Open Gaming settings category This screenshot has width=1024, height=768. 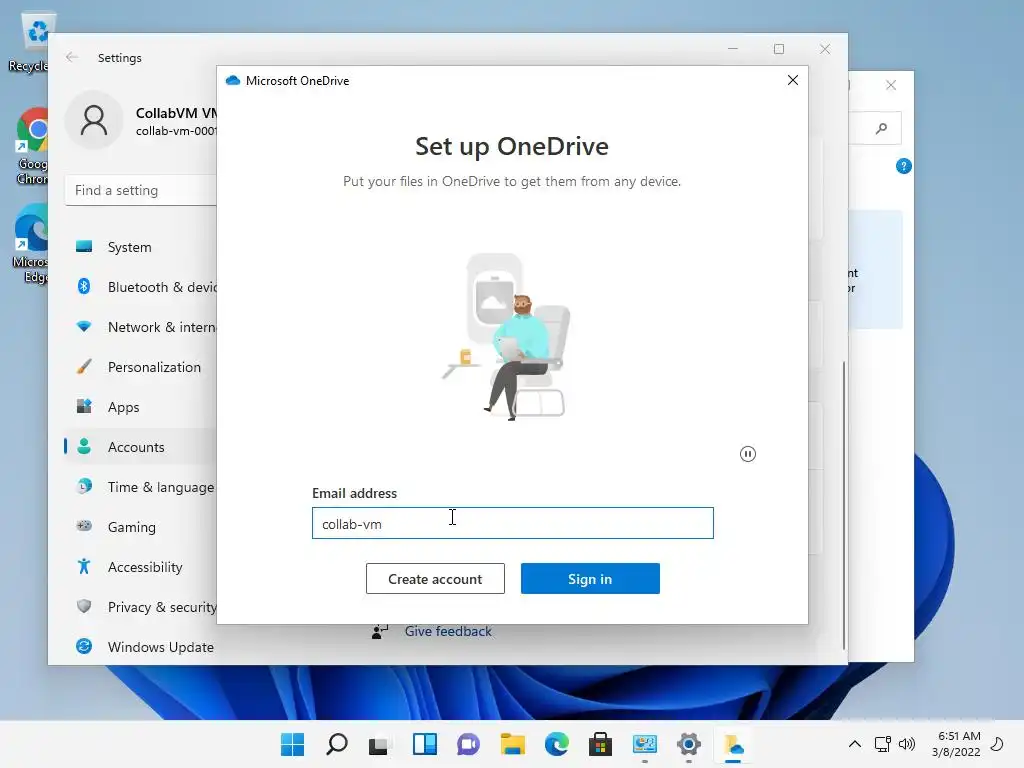point(140,526)
